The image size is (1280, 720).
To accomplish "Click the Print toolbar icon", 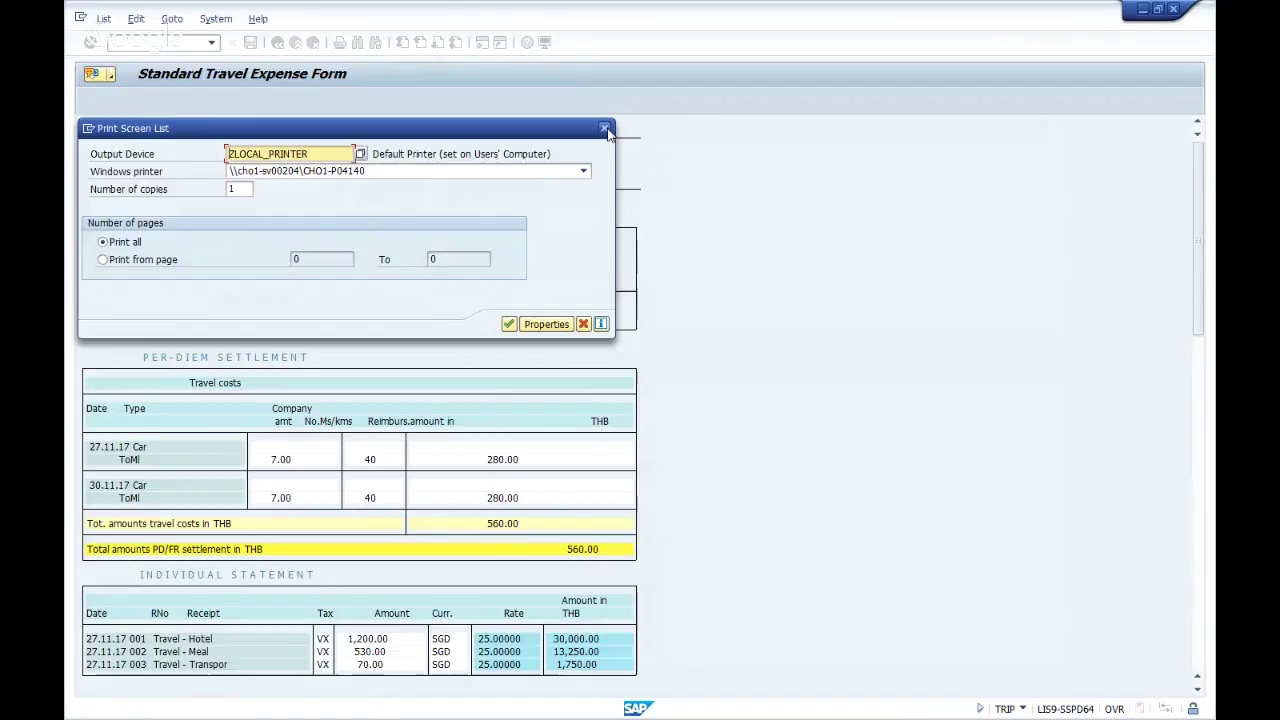I will 340,42.
